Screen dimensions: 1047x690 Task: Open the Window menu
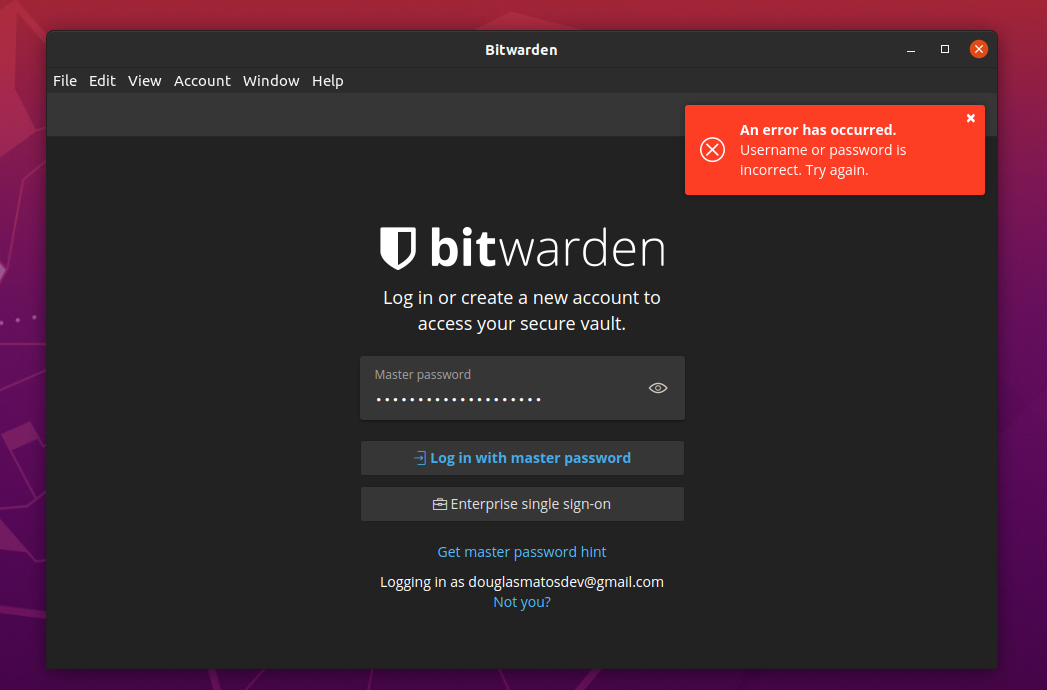coord(271,80)
